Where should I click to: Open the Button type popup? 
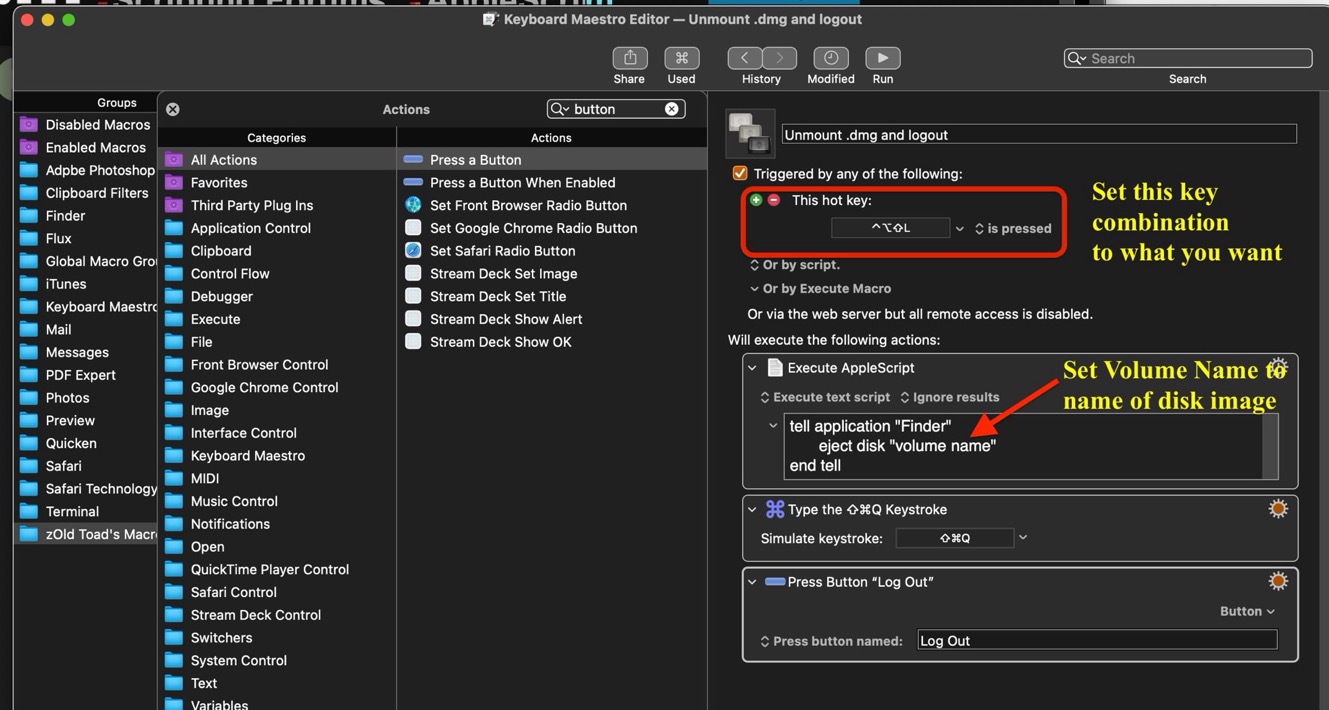1247,611
